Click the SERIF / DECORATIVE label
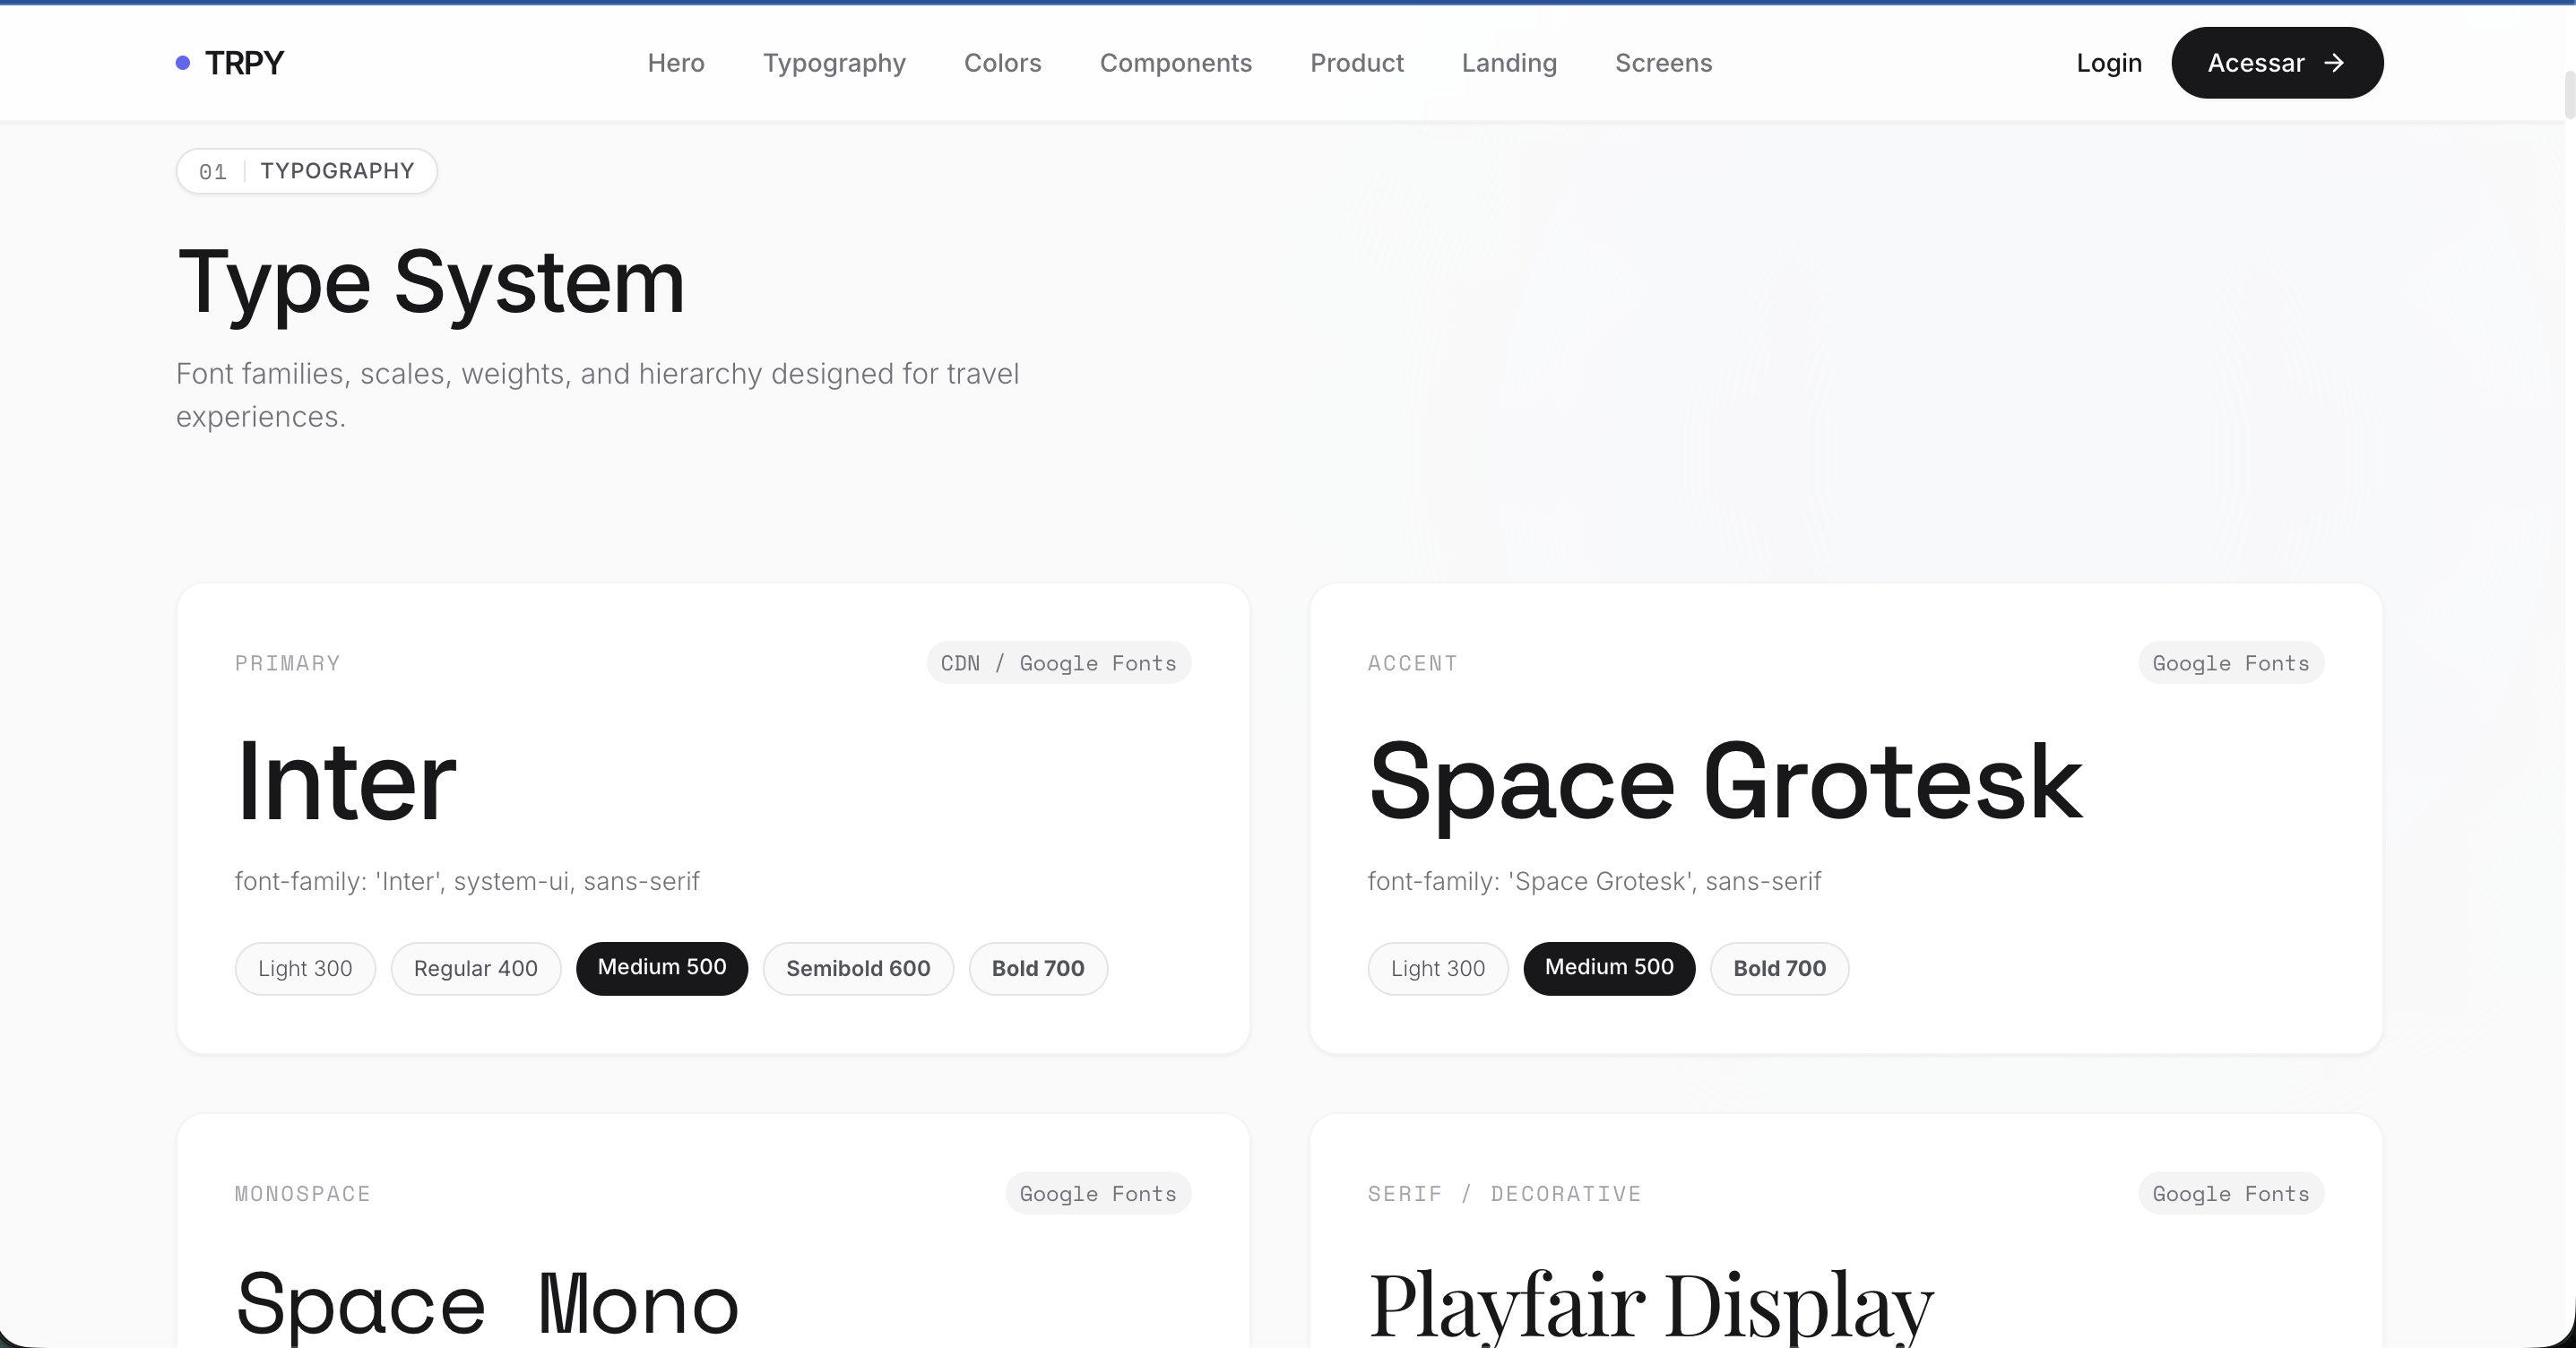This screenshot has width=2576, height=1348. (x=1505, y=1193)
